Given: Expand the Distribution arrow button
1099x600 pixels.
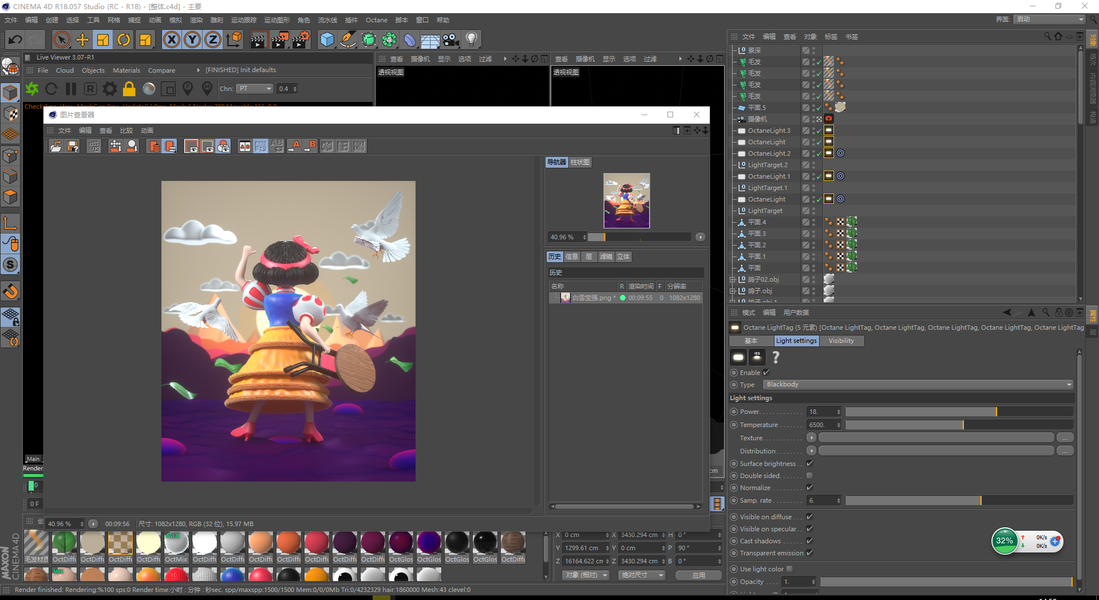Looking at the screenshot, I should click(x=812, y=451).
